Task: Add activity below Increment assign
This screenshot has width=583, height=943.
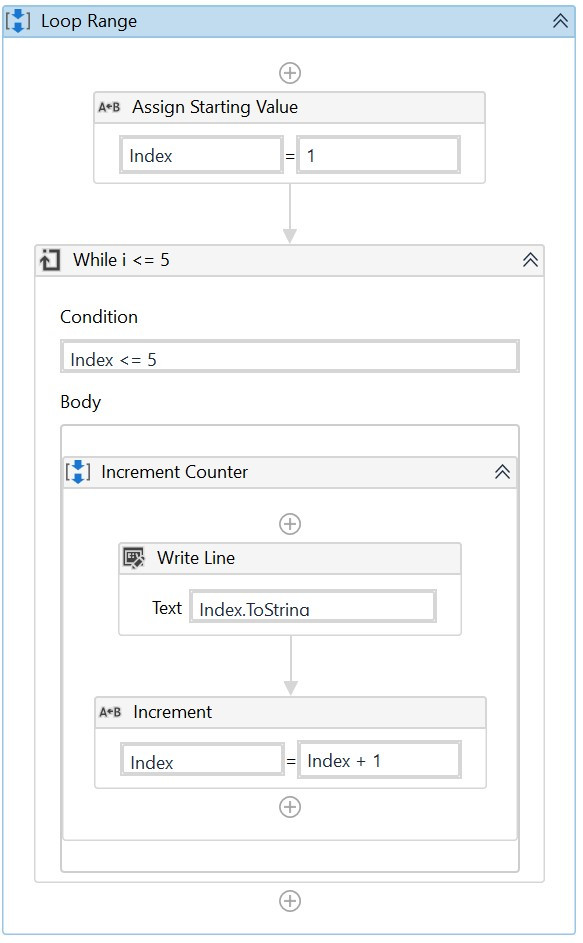Action: 290,806
